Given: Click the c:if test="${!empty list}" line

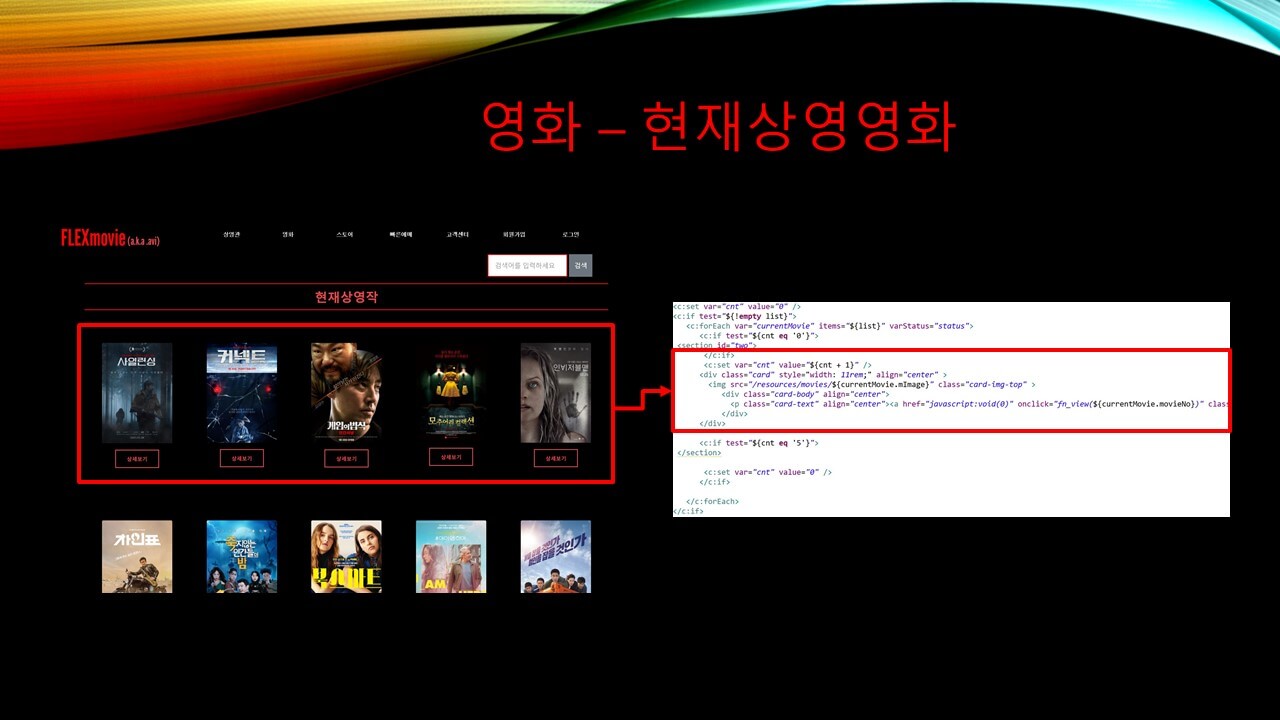Looking at the screenshot, I should [735, 316].
